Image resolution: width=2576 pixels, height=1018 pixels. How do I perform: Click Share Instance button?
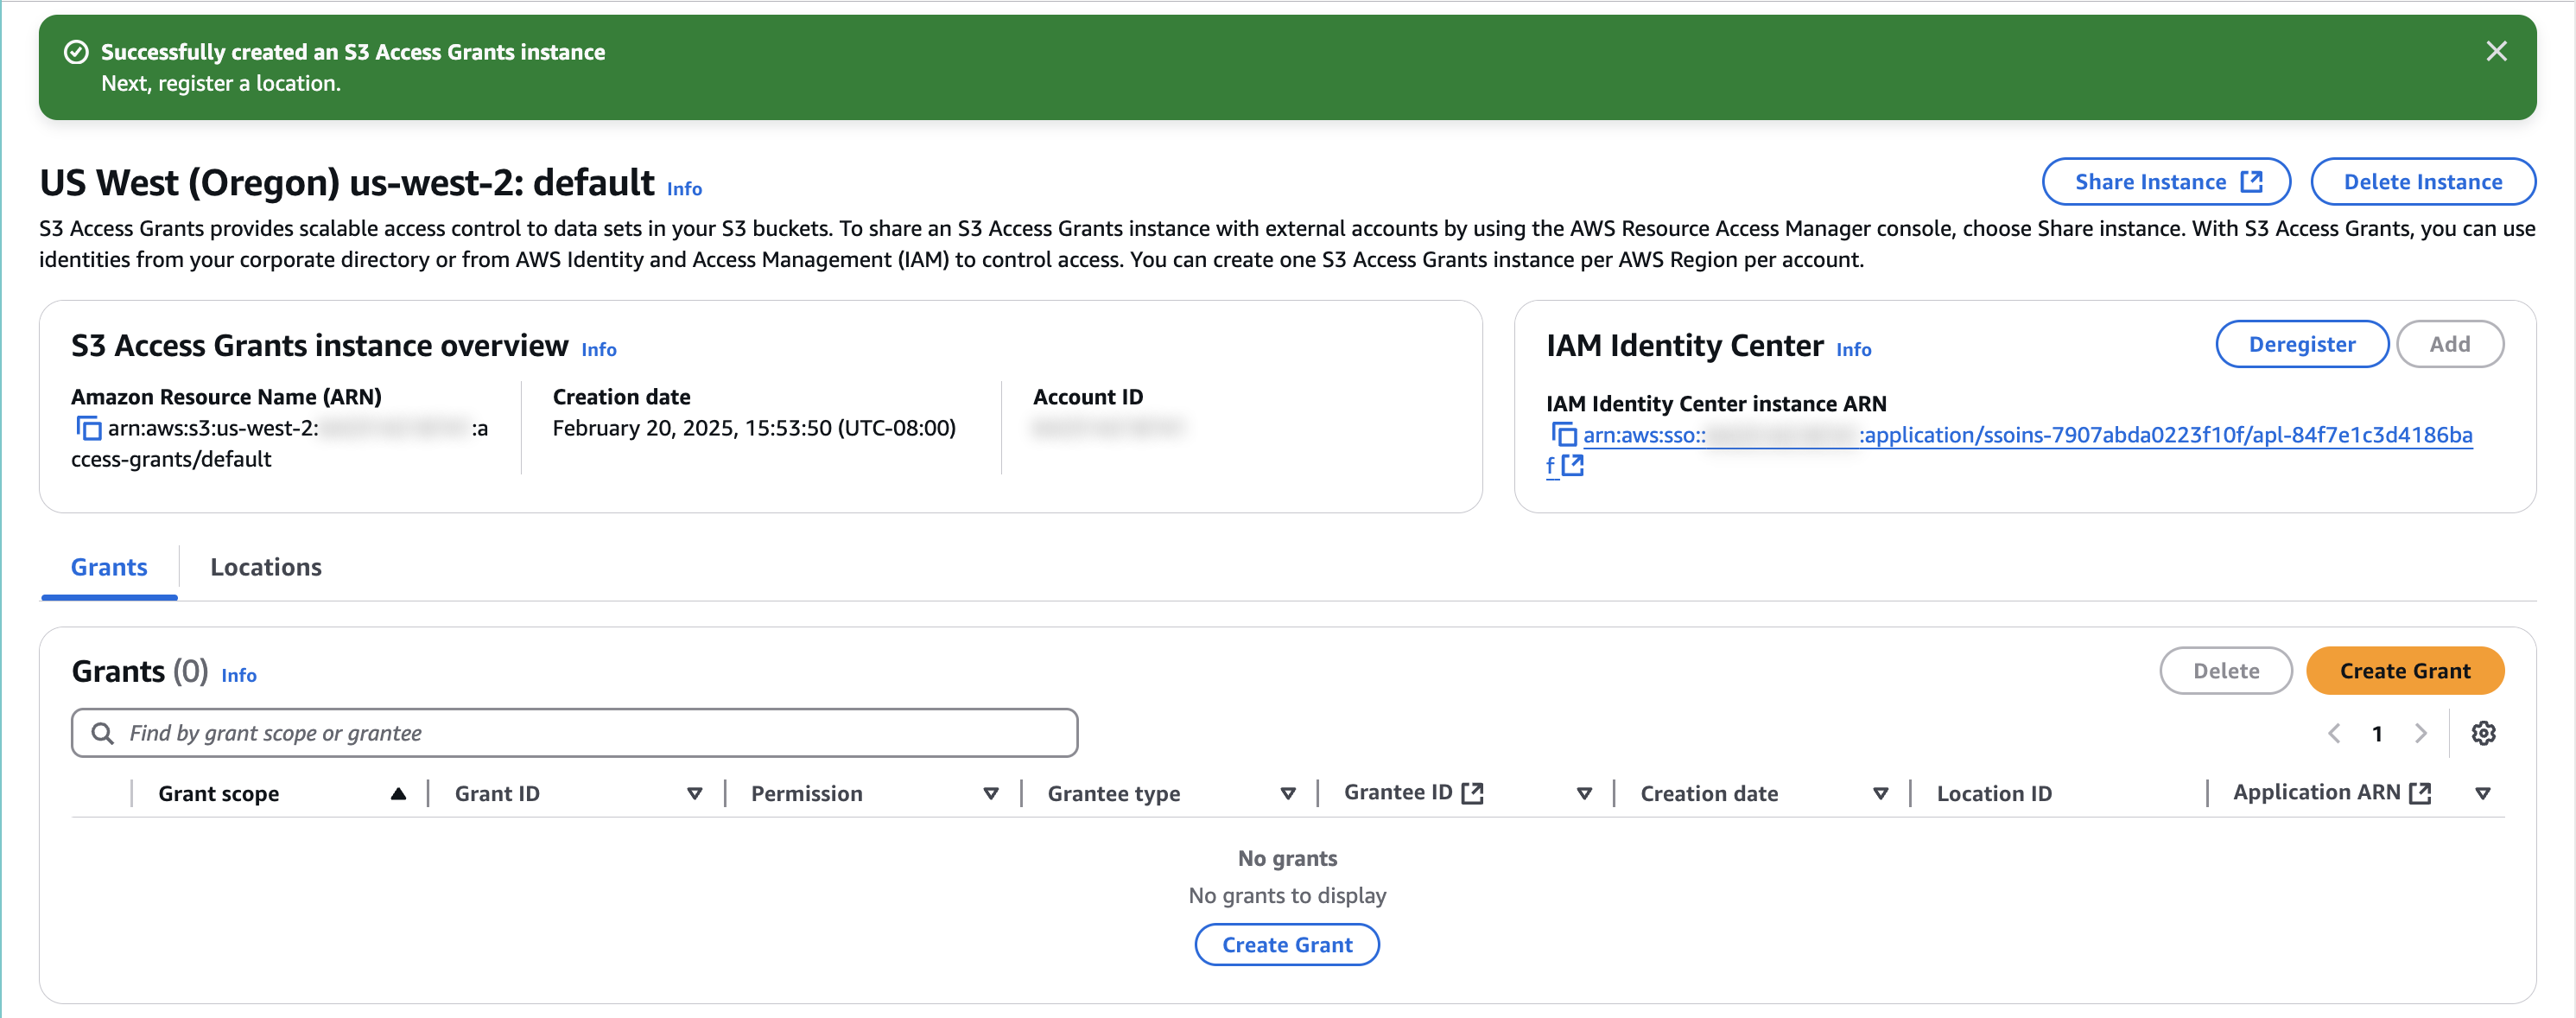2166,182
